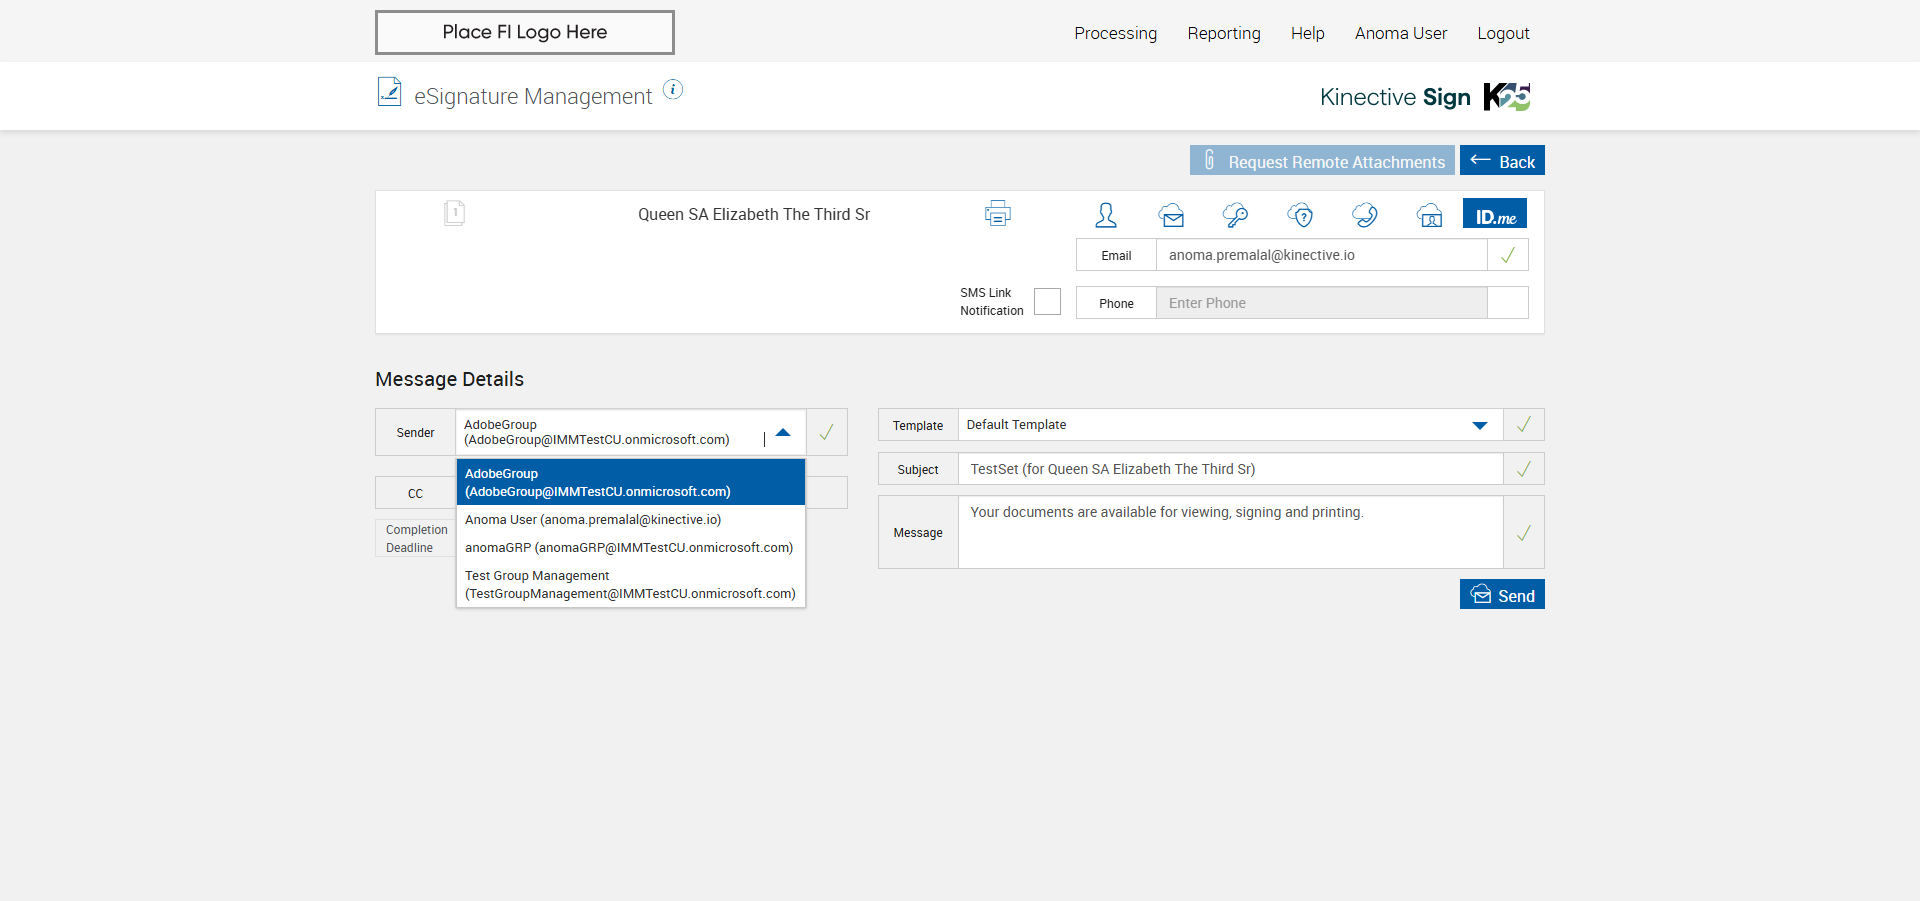The height and width of the screenshot is (901, 1920).
Task: Select the cloud key authentication icon
Action: (1235, 215)
